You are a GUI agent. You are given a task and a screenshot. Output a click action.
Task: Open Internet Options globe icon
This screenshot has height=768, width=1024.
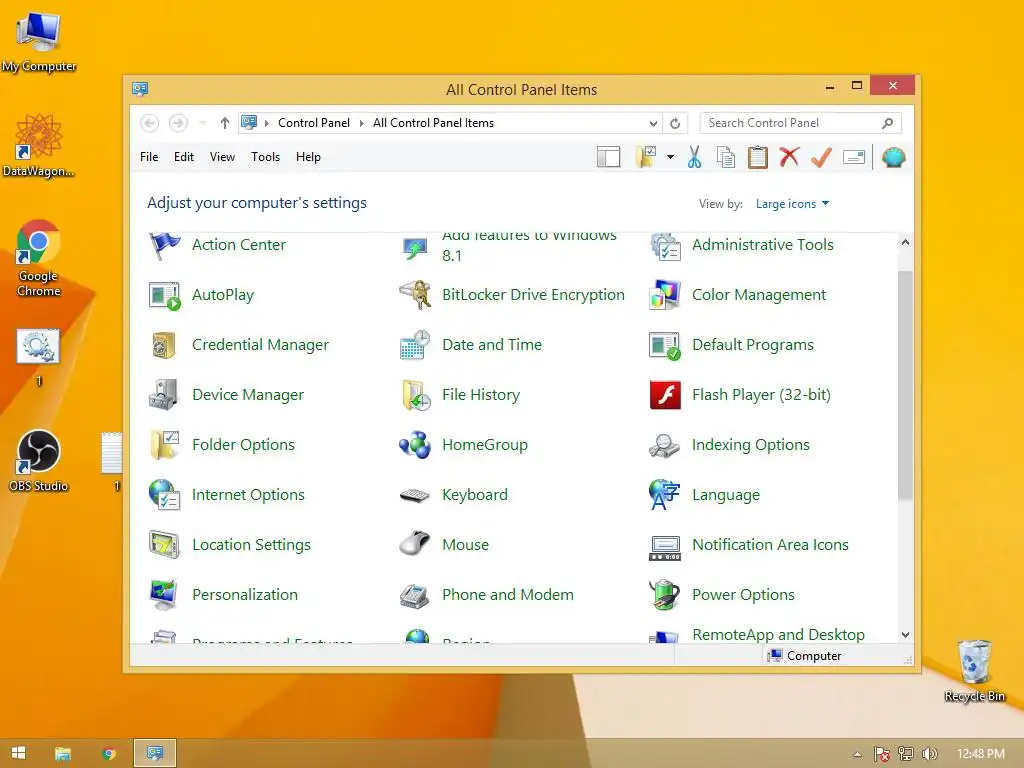(164, 495)
